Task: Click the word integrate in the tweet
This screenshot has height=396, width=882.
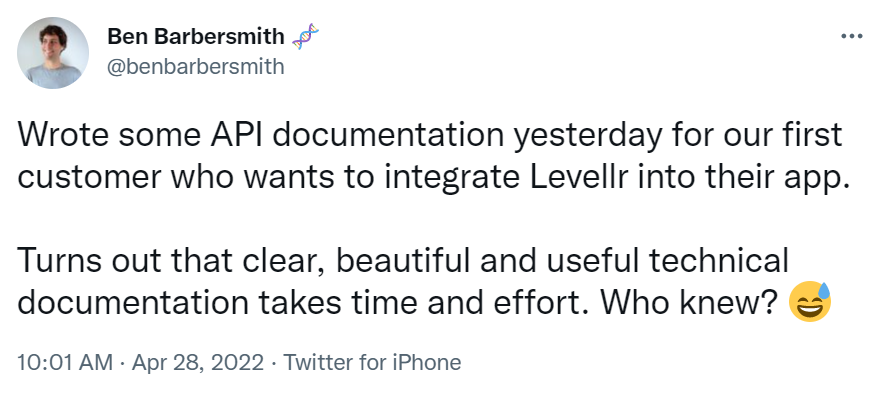Action: pos(443,179)
